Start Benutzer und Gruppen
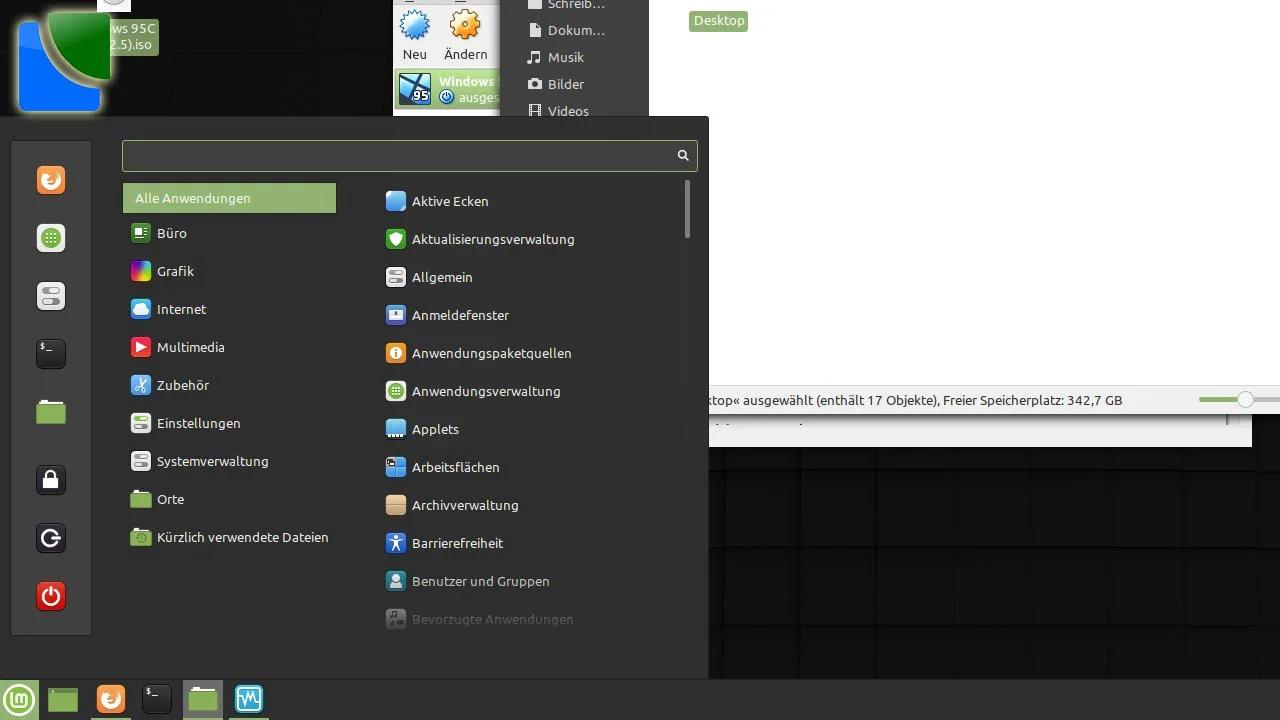Image resolution: width=1280 pixels, height=720 pixels. (x=480, y=581)
